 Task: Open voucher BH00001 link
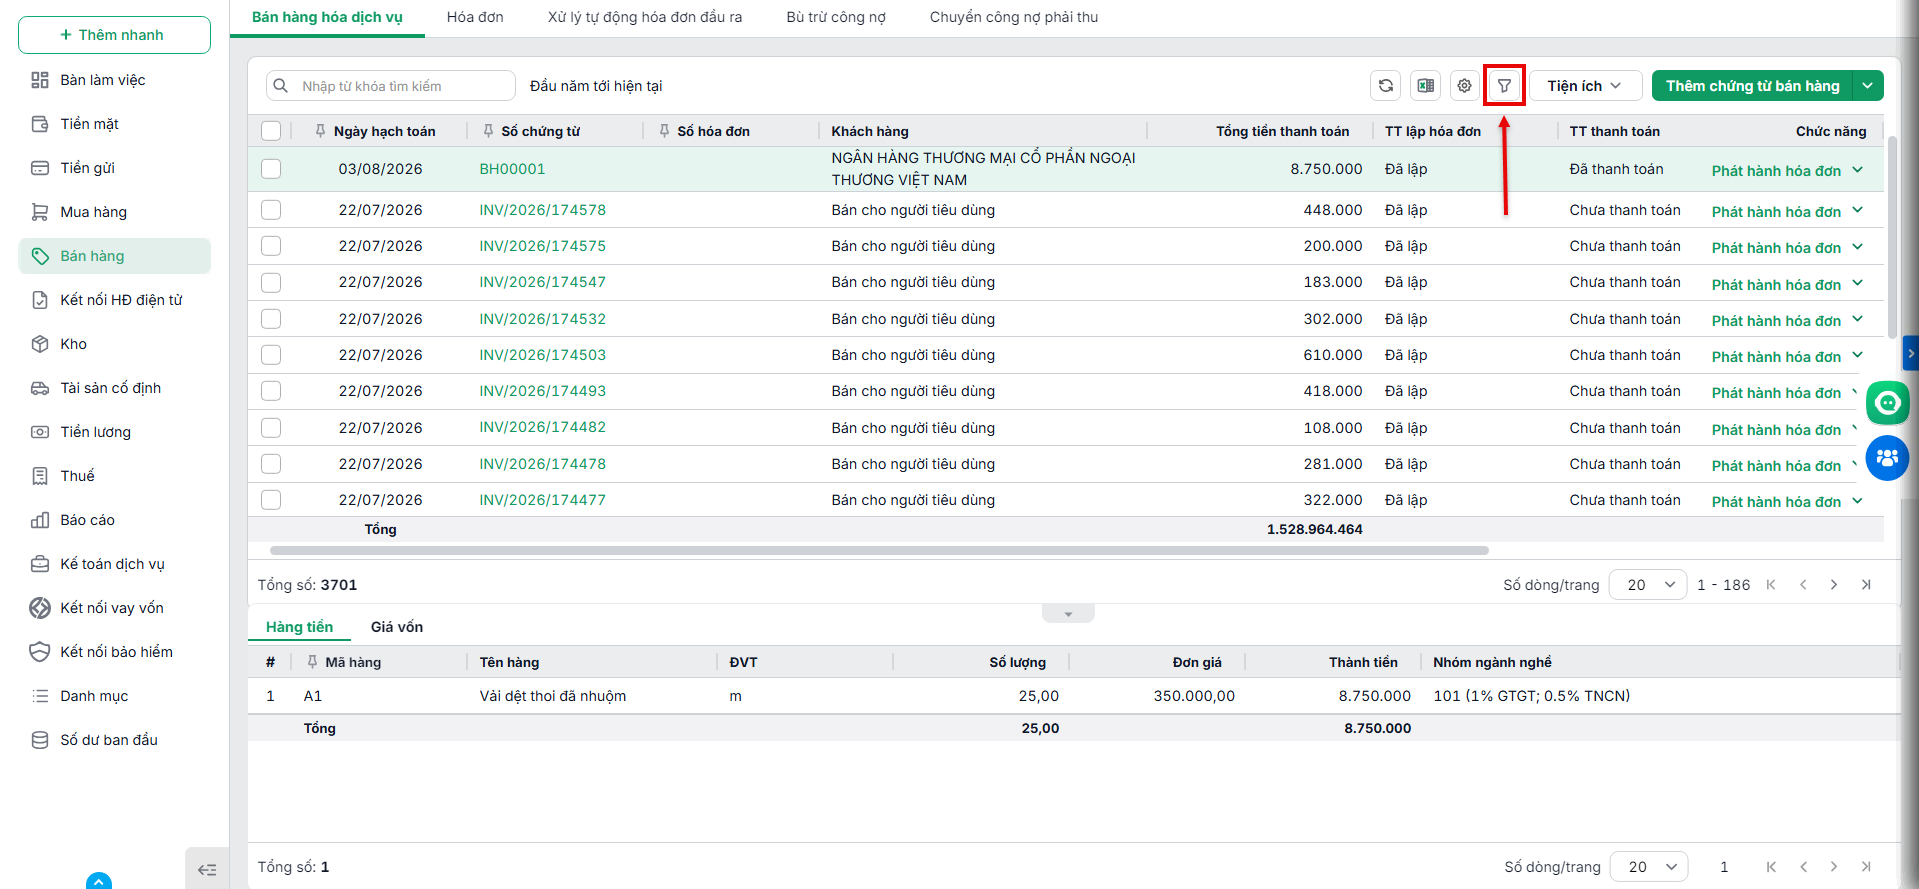[x=512, y=169]
